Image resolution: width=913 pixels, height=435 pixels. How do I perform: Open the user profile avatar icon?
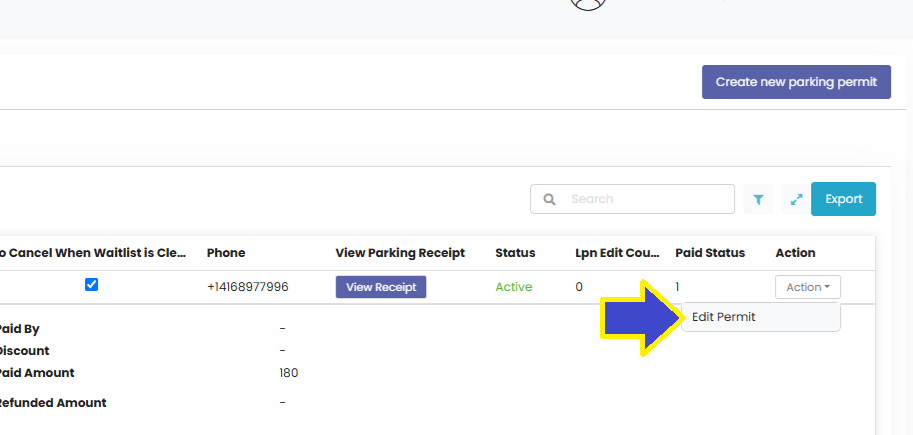(x=588, y=3)
